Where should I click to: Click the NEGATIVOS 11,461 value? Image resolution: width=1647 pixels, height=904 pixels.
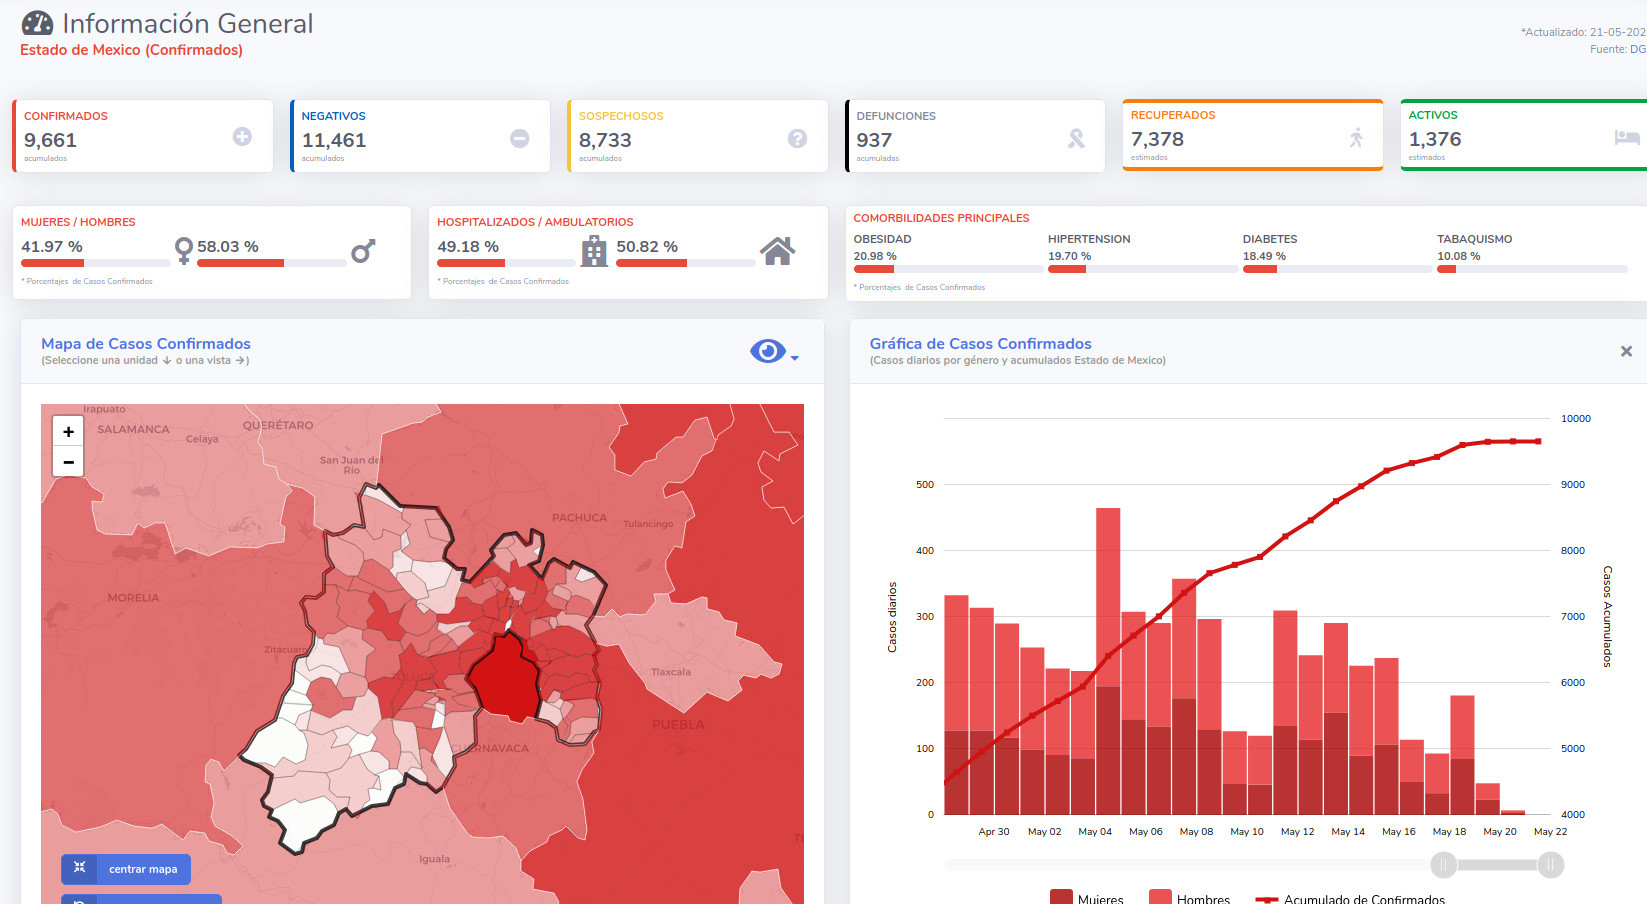click(x=334, y=141)
